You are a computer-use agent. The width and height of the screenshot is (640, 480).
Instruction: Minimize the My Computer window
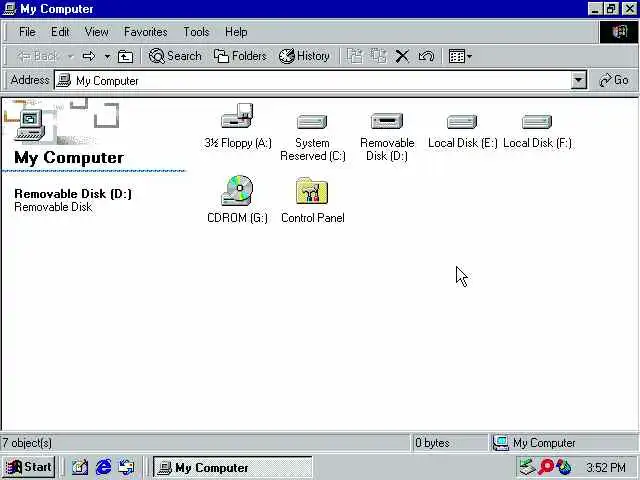[x=595, y=9]
